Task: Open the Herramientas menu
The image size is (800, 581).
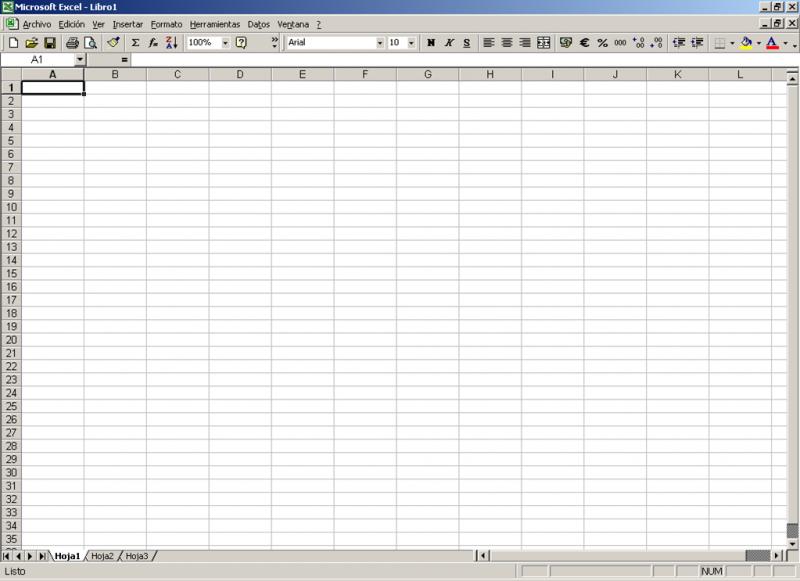Action: coord(215,24)
